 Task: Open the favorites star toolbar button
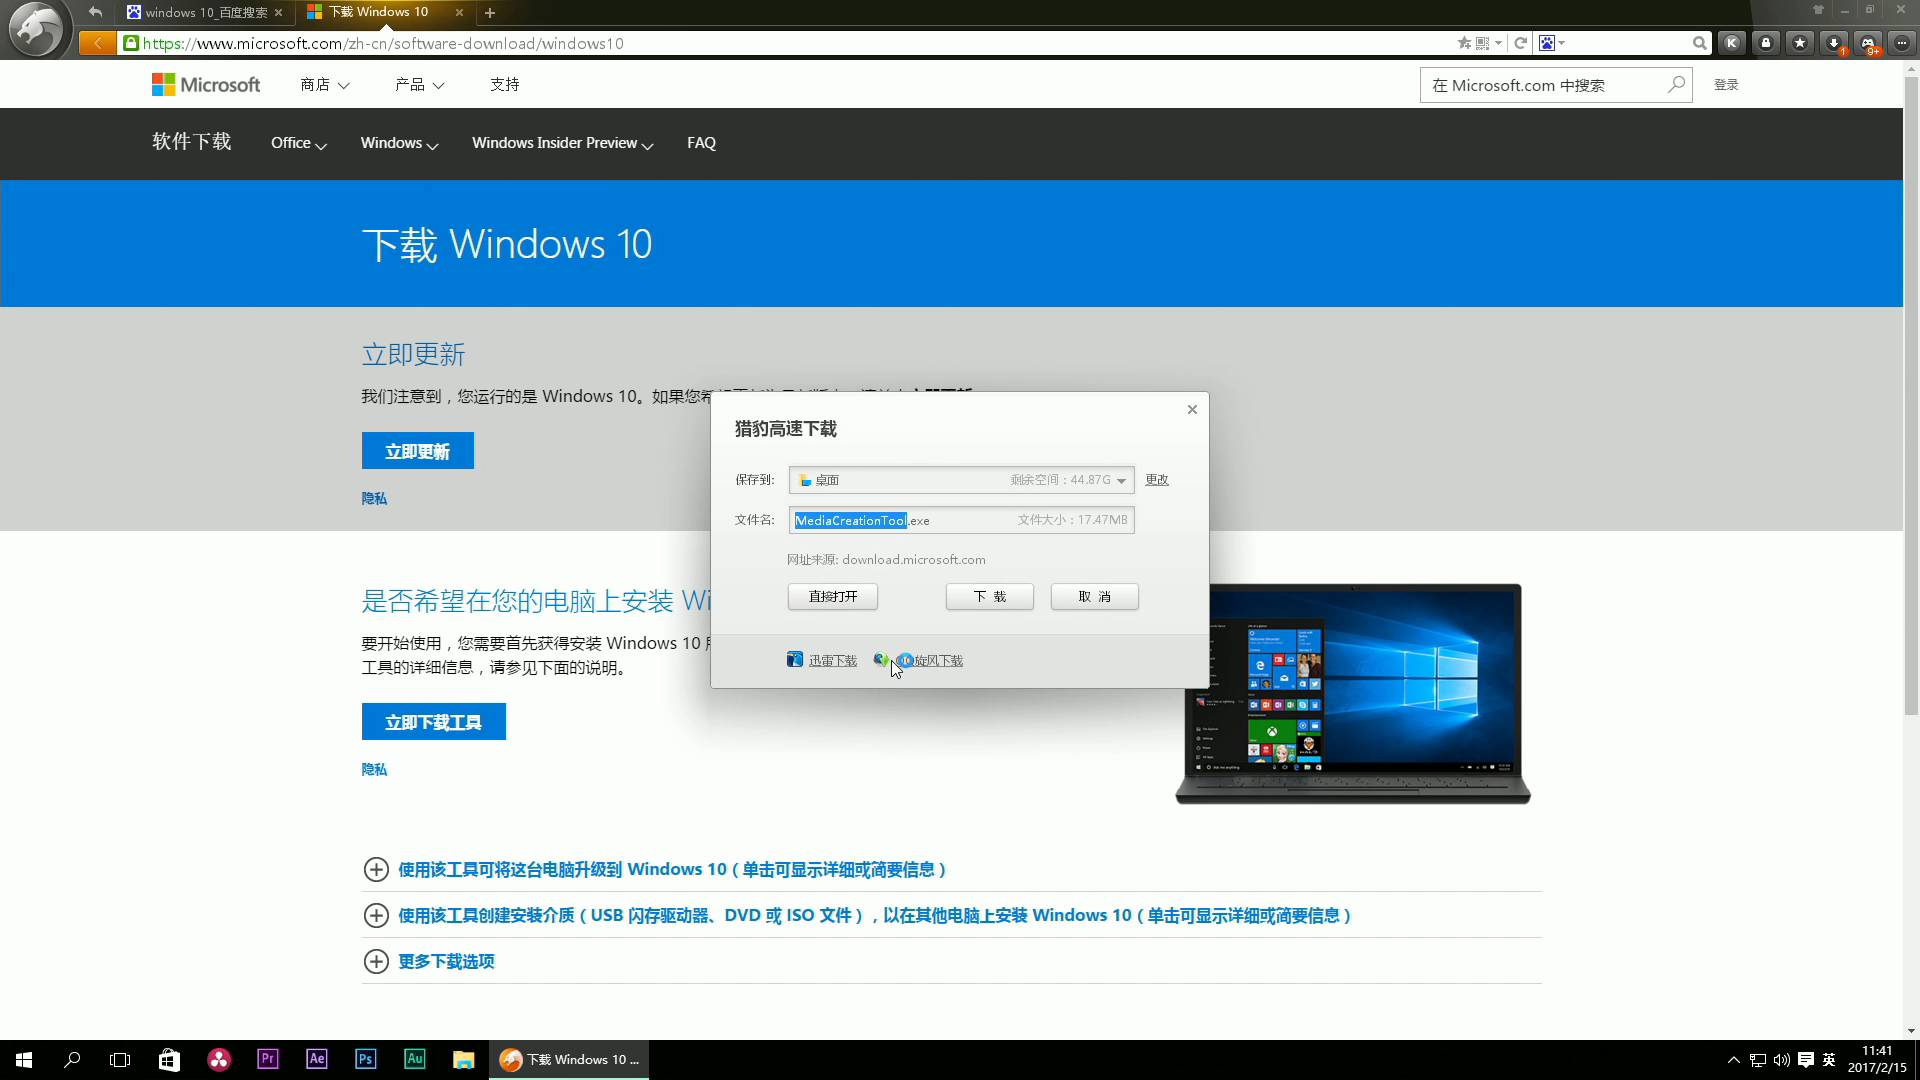pos(1799,43)
